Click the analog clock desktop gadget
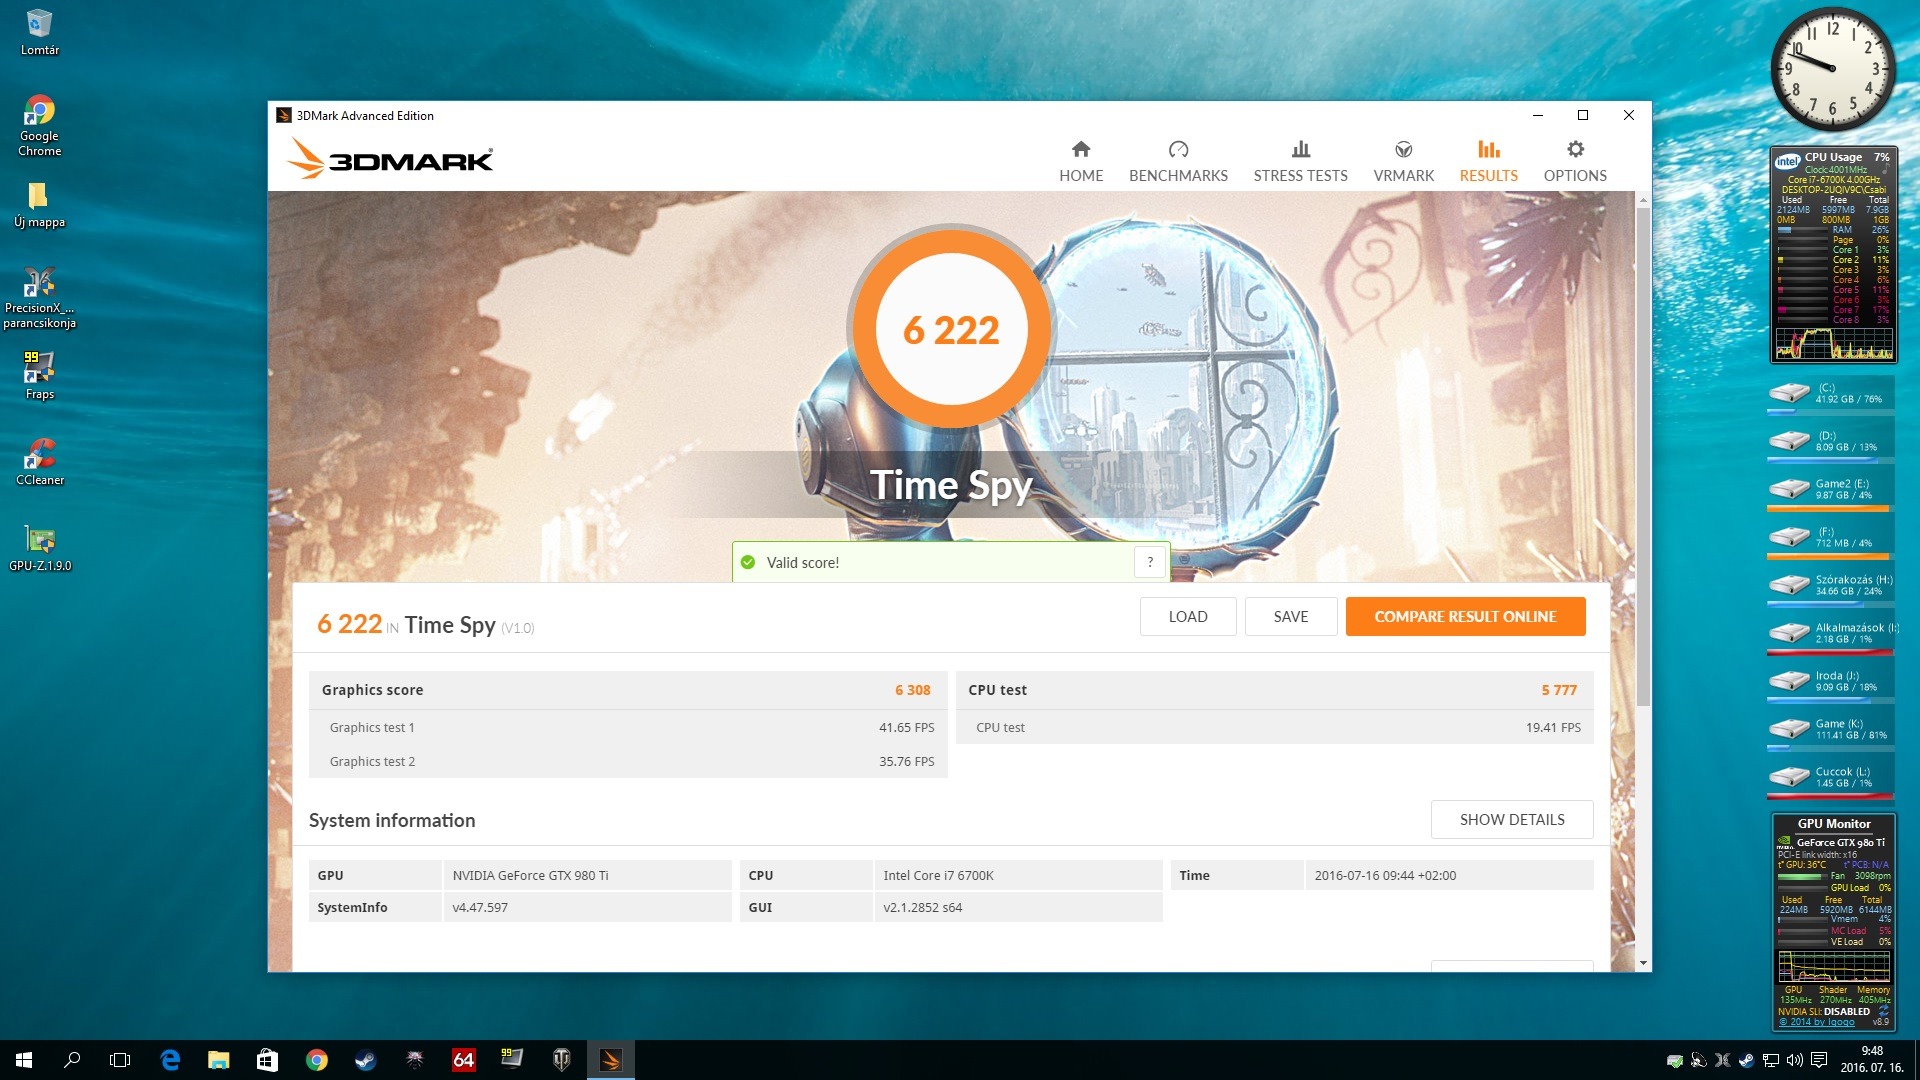 pos(1832,68)
